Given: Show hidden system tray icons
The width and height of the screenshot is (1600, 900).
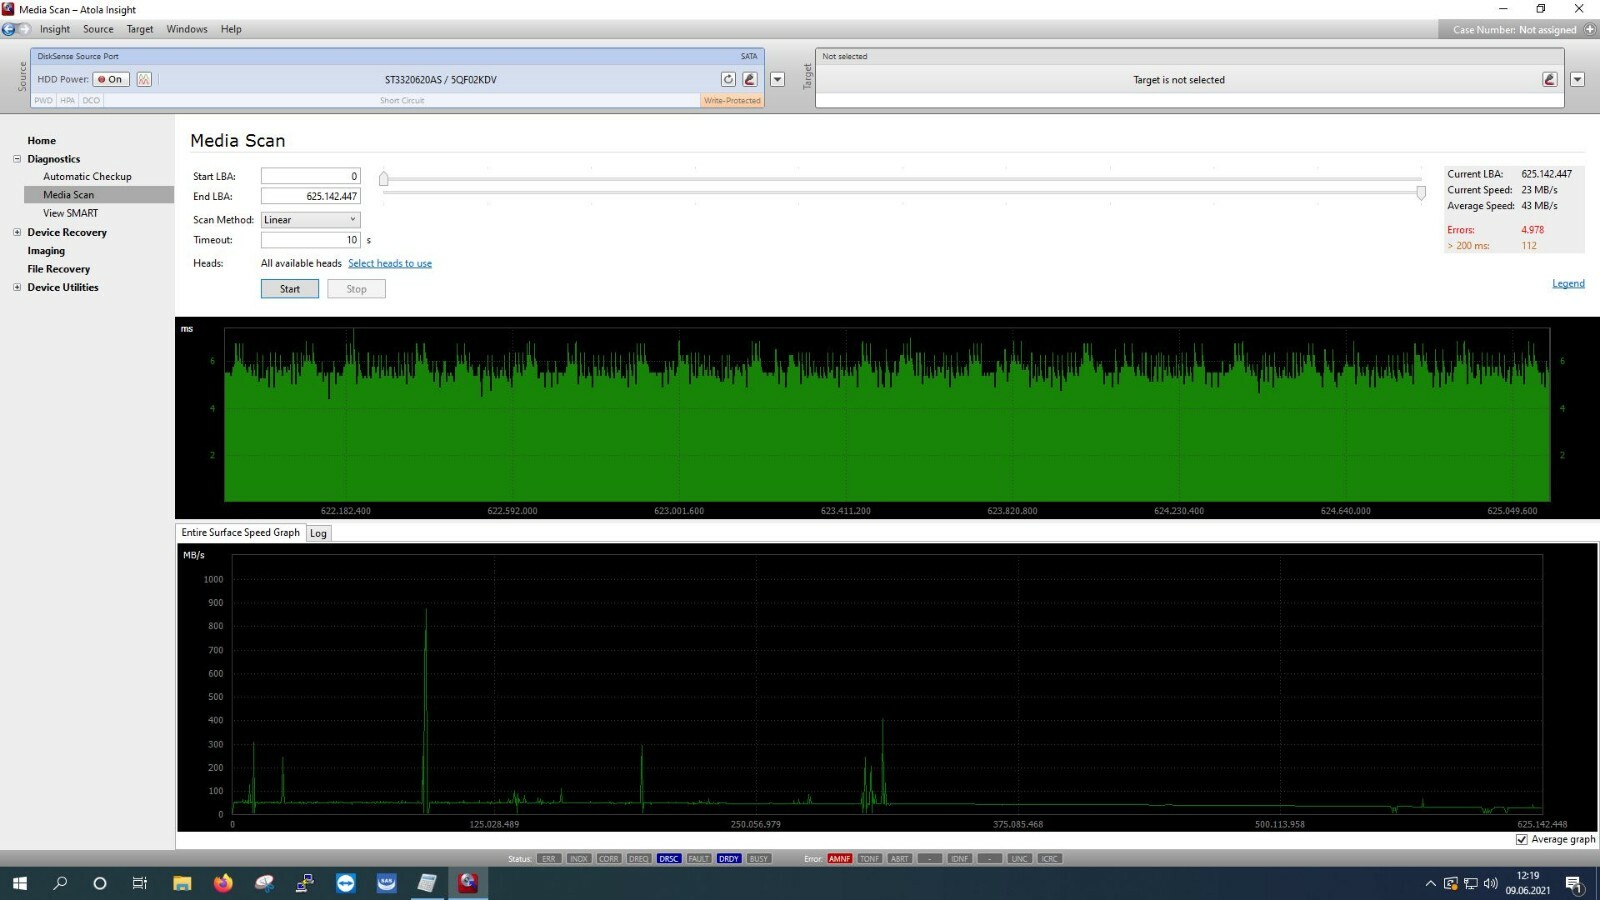Looking at the screenshot, I should coord(1430,884).
